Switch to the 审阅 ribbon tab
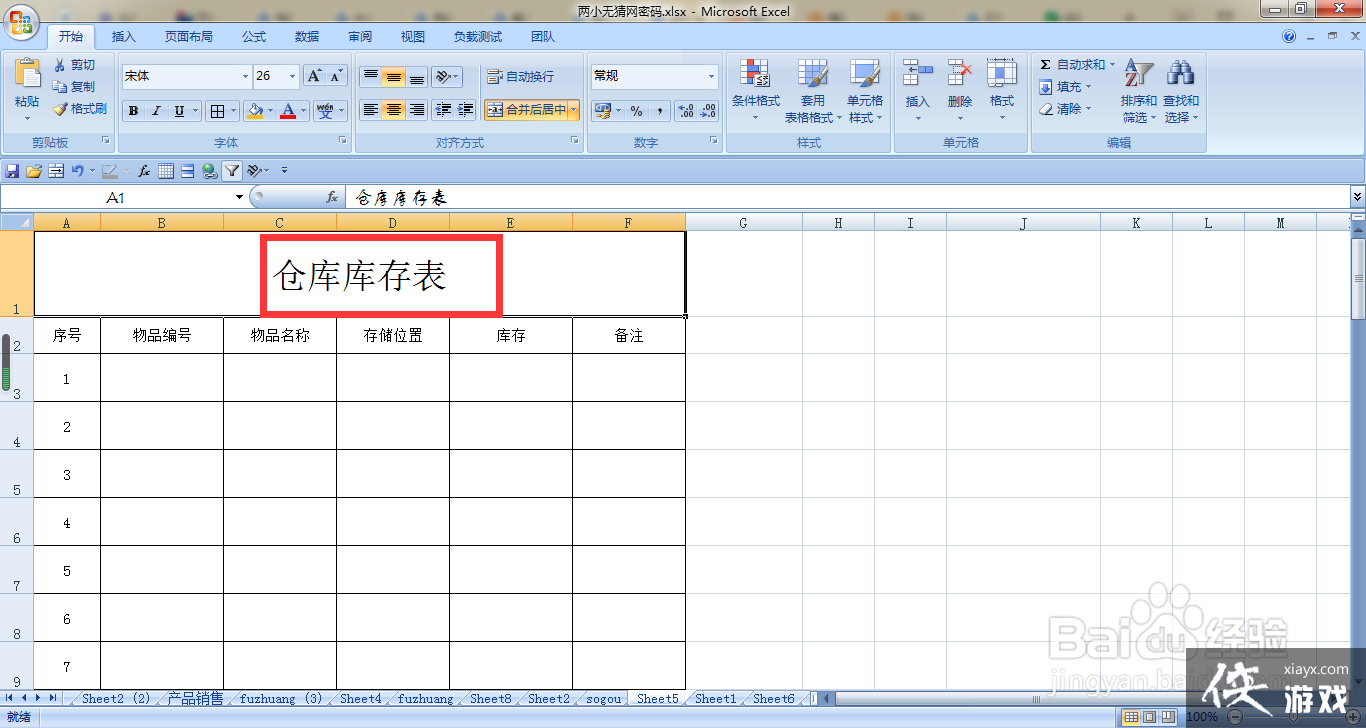Image resolution: width=1366 pixels, height=728 pixels. [x=360, y=37]
